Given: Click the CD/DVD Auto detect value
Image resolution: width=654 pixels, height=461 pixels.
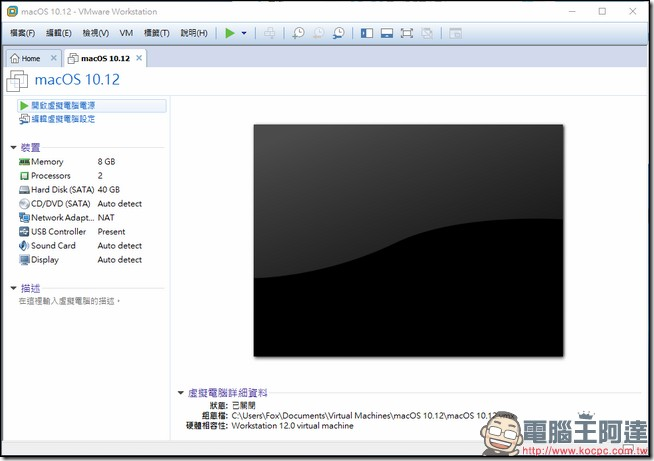Looking at the screenshot, I should 120,204.
